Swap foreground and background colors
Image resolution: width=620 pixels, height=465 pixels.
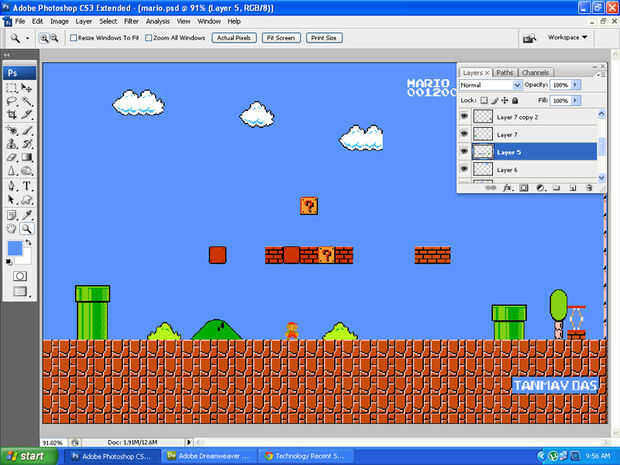coord(28,242)
